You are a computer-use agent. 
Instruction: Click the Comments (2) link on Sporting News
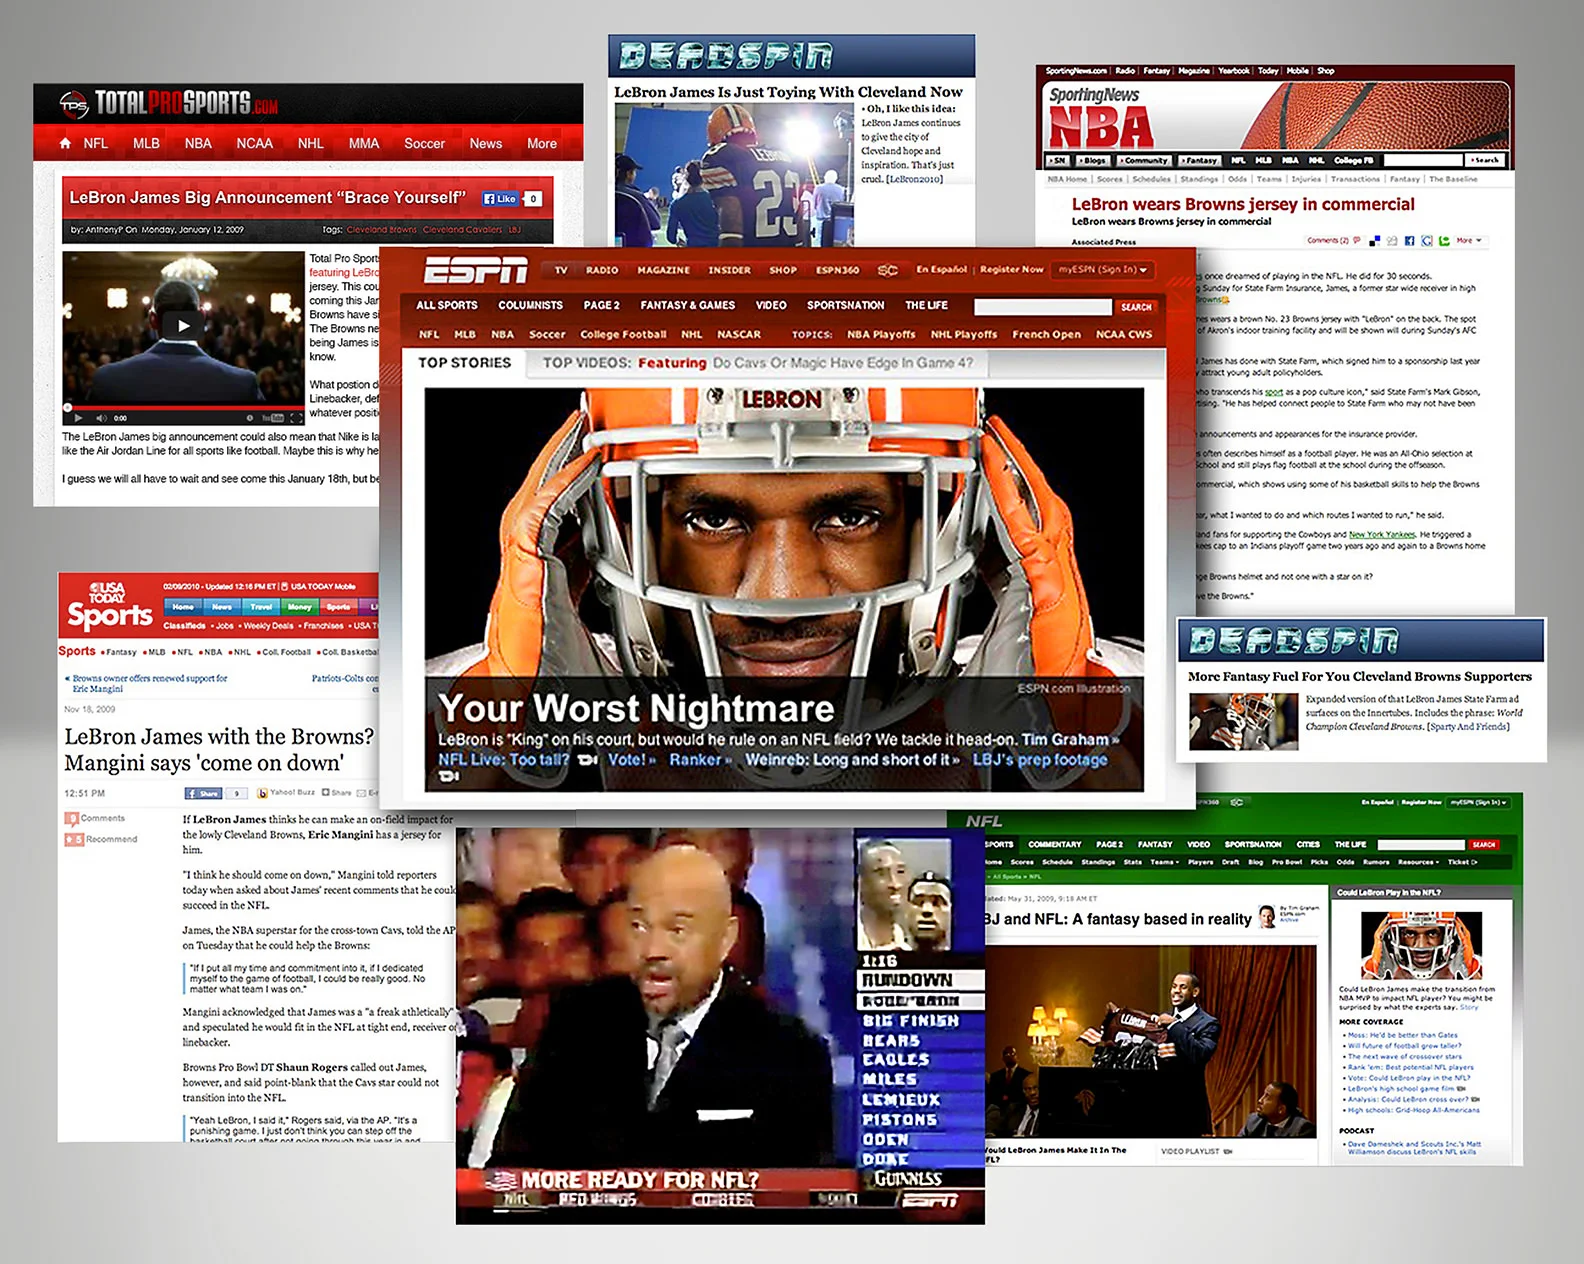[x=1328, y=241]
